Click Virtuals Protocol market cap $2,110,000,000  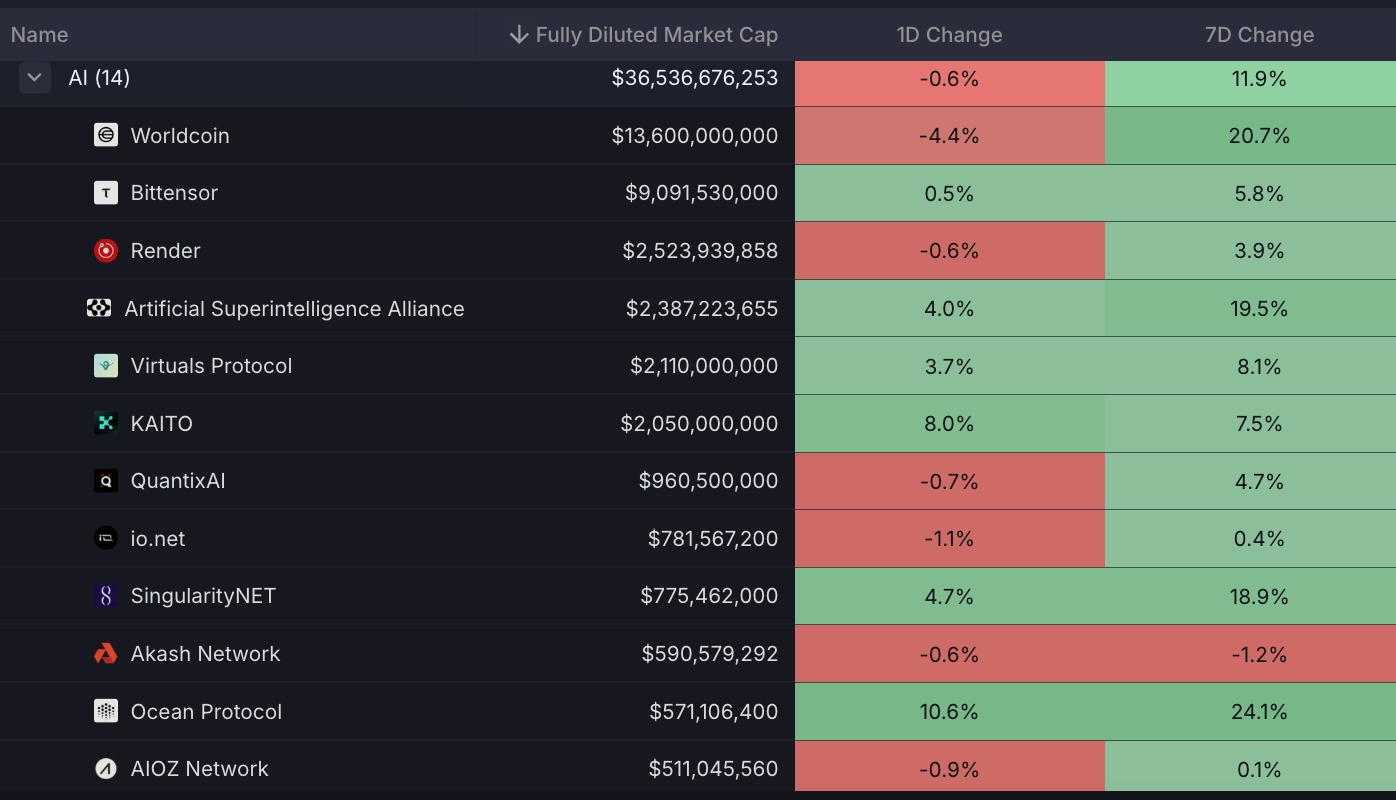click(x=704, y=366)
